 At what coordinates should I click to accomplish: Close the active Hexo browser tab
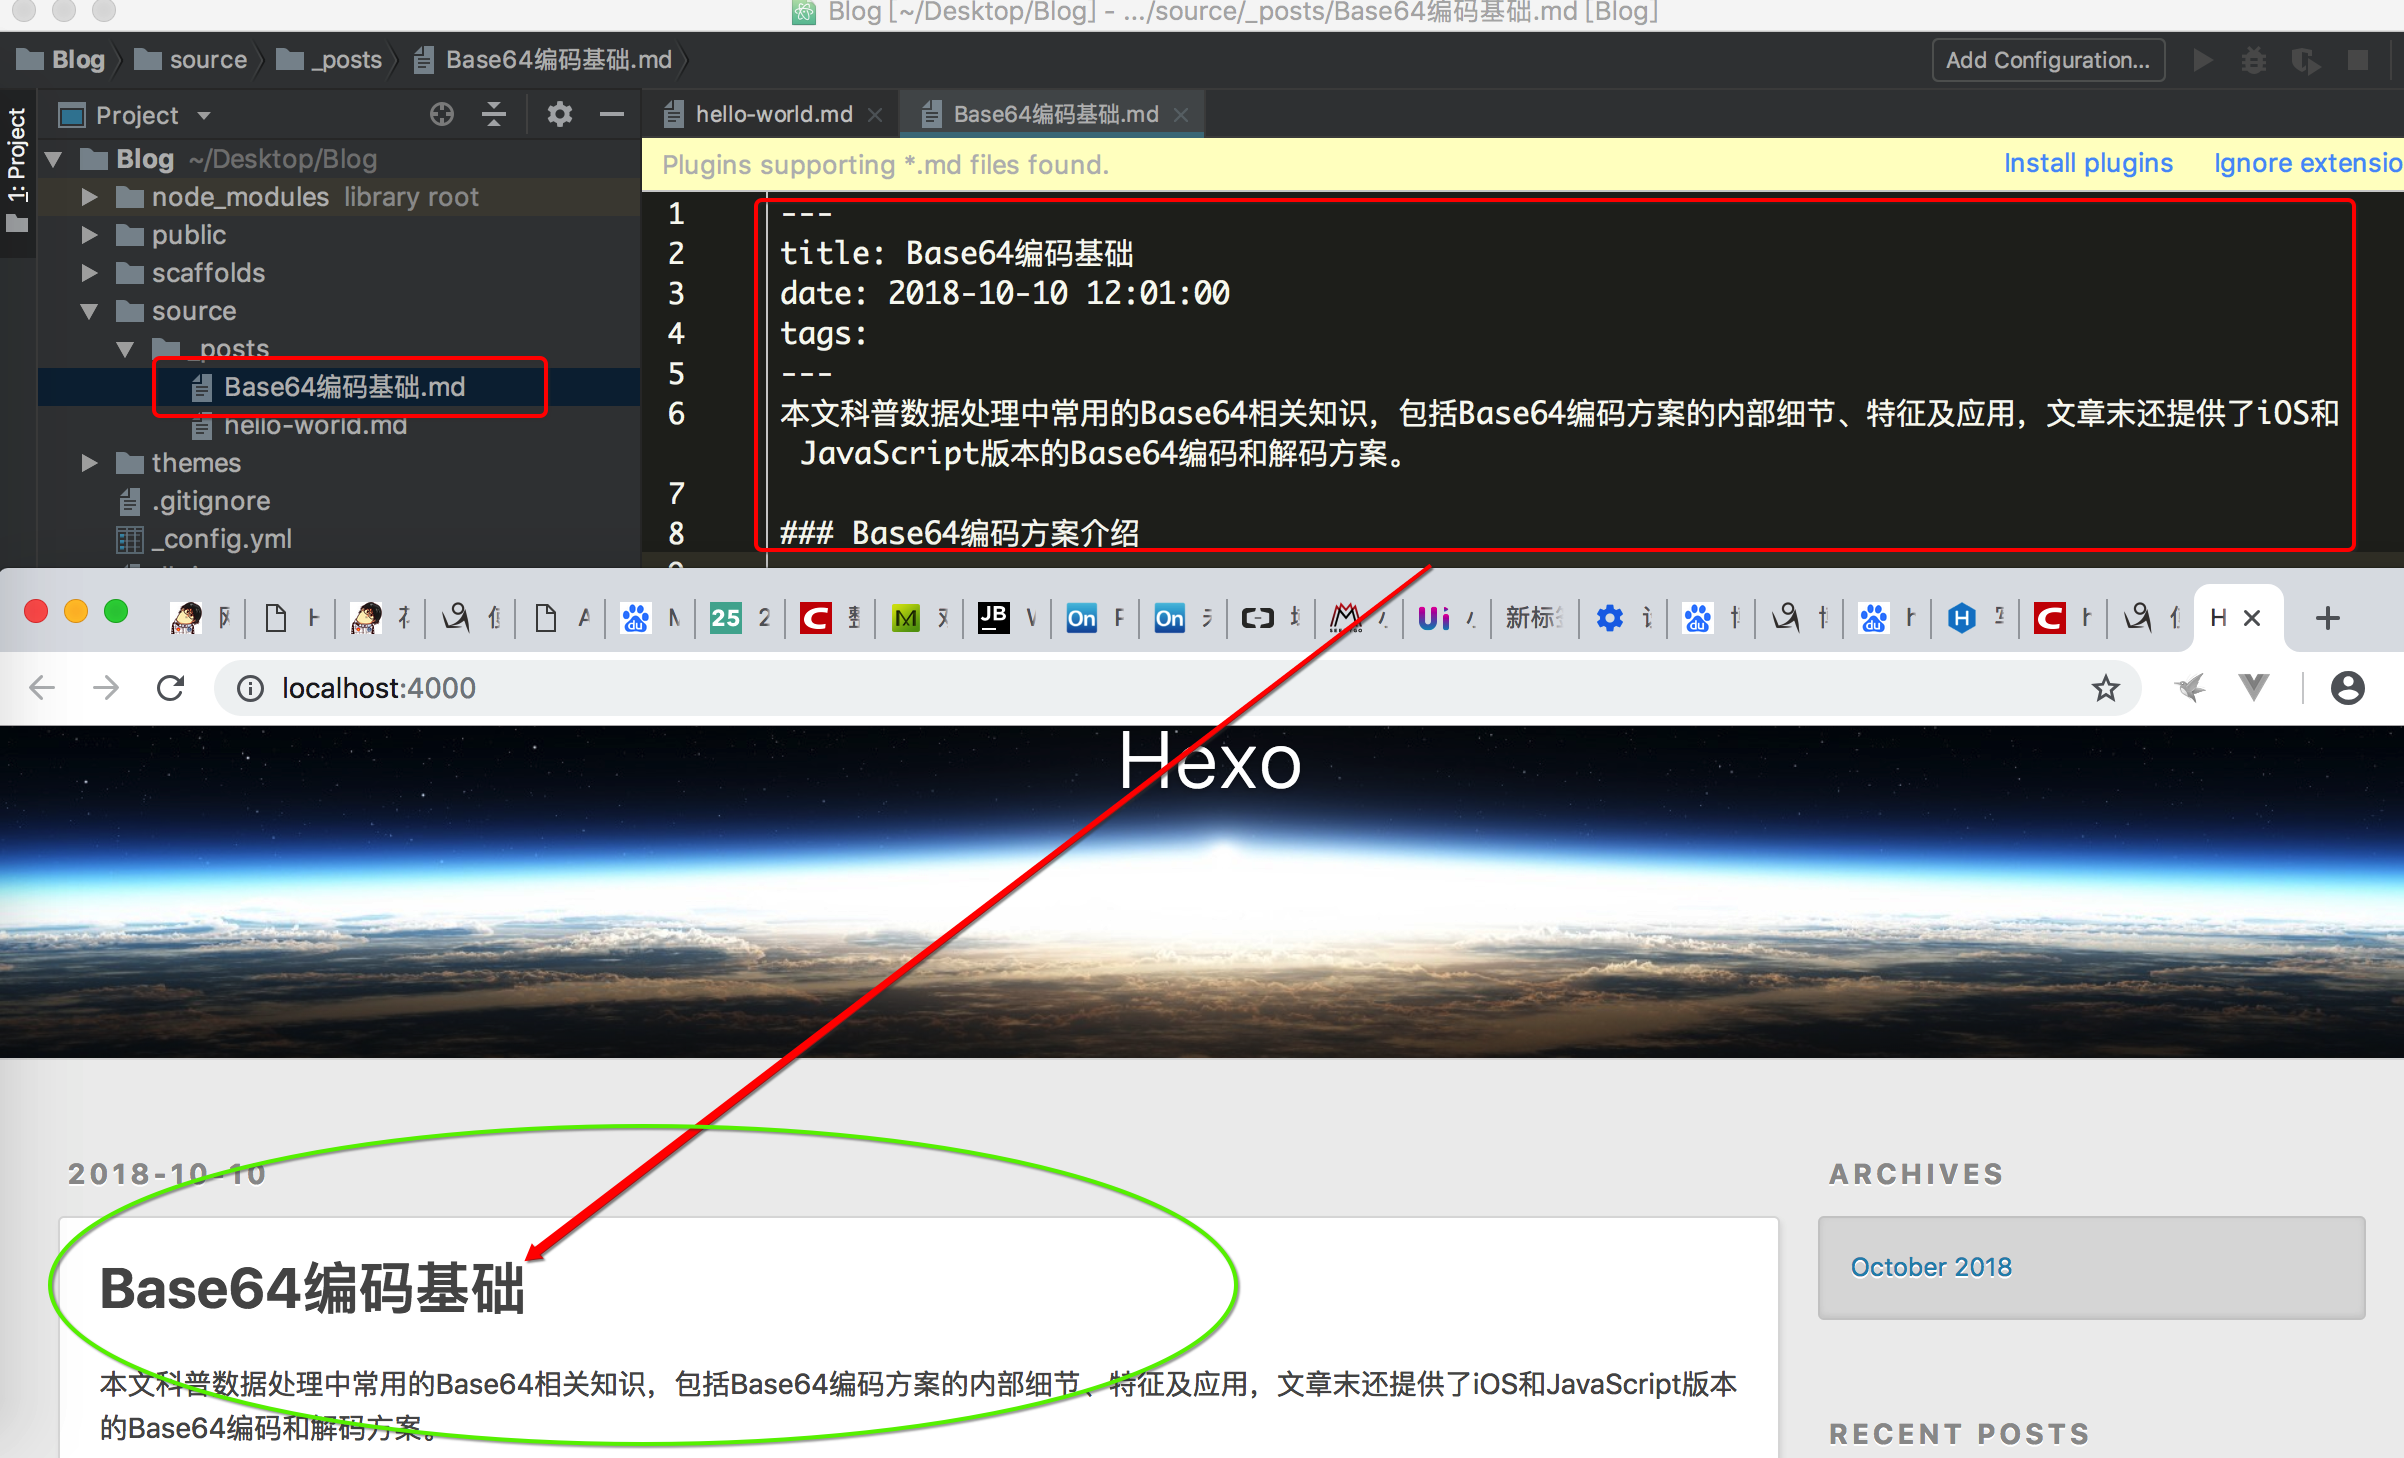(x=2252, y=618)
